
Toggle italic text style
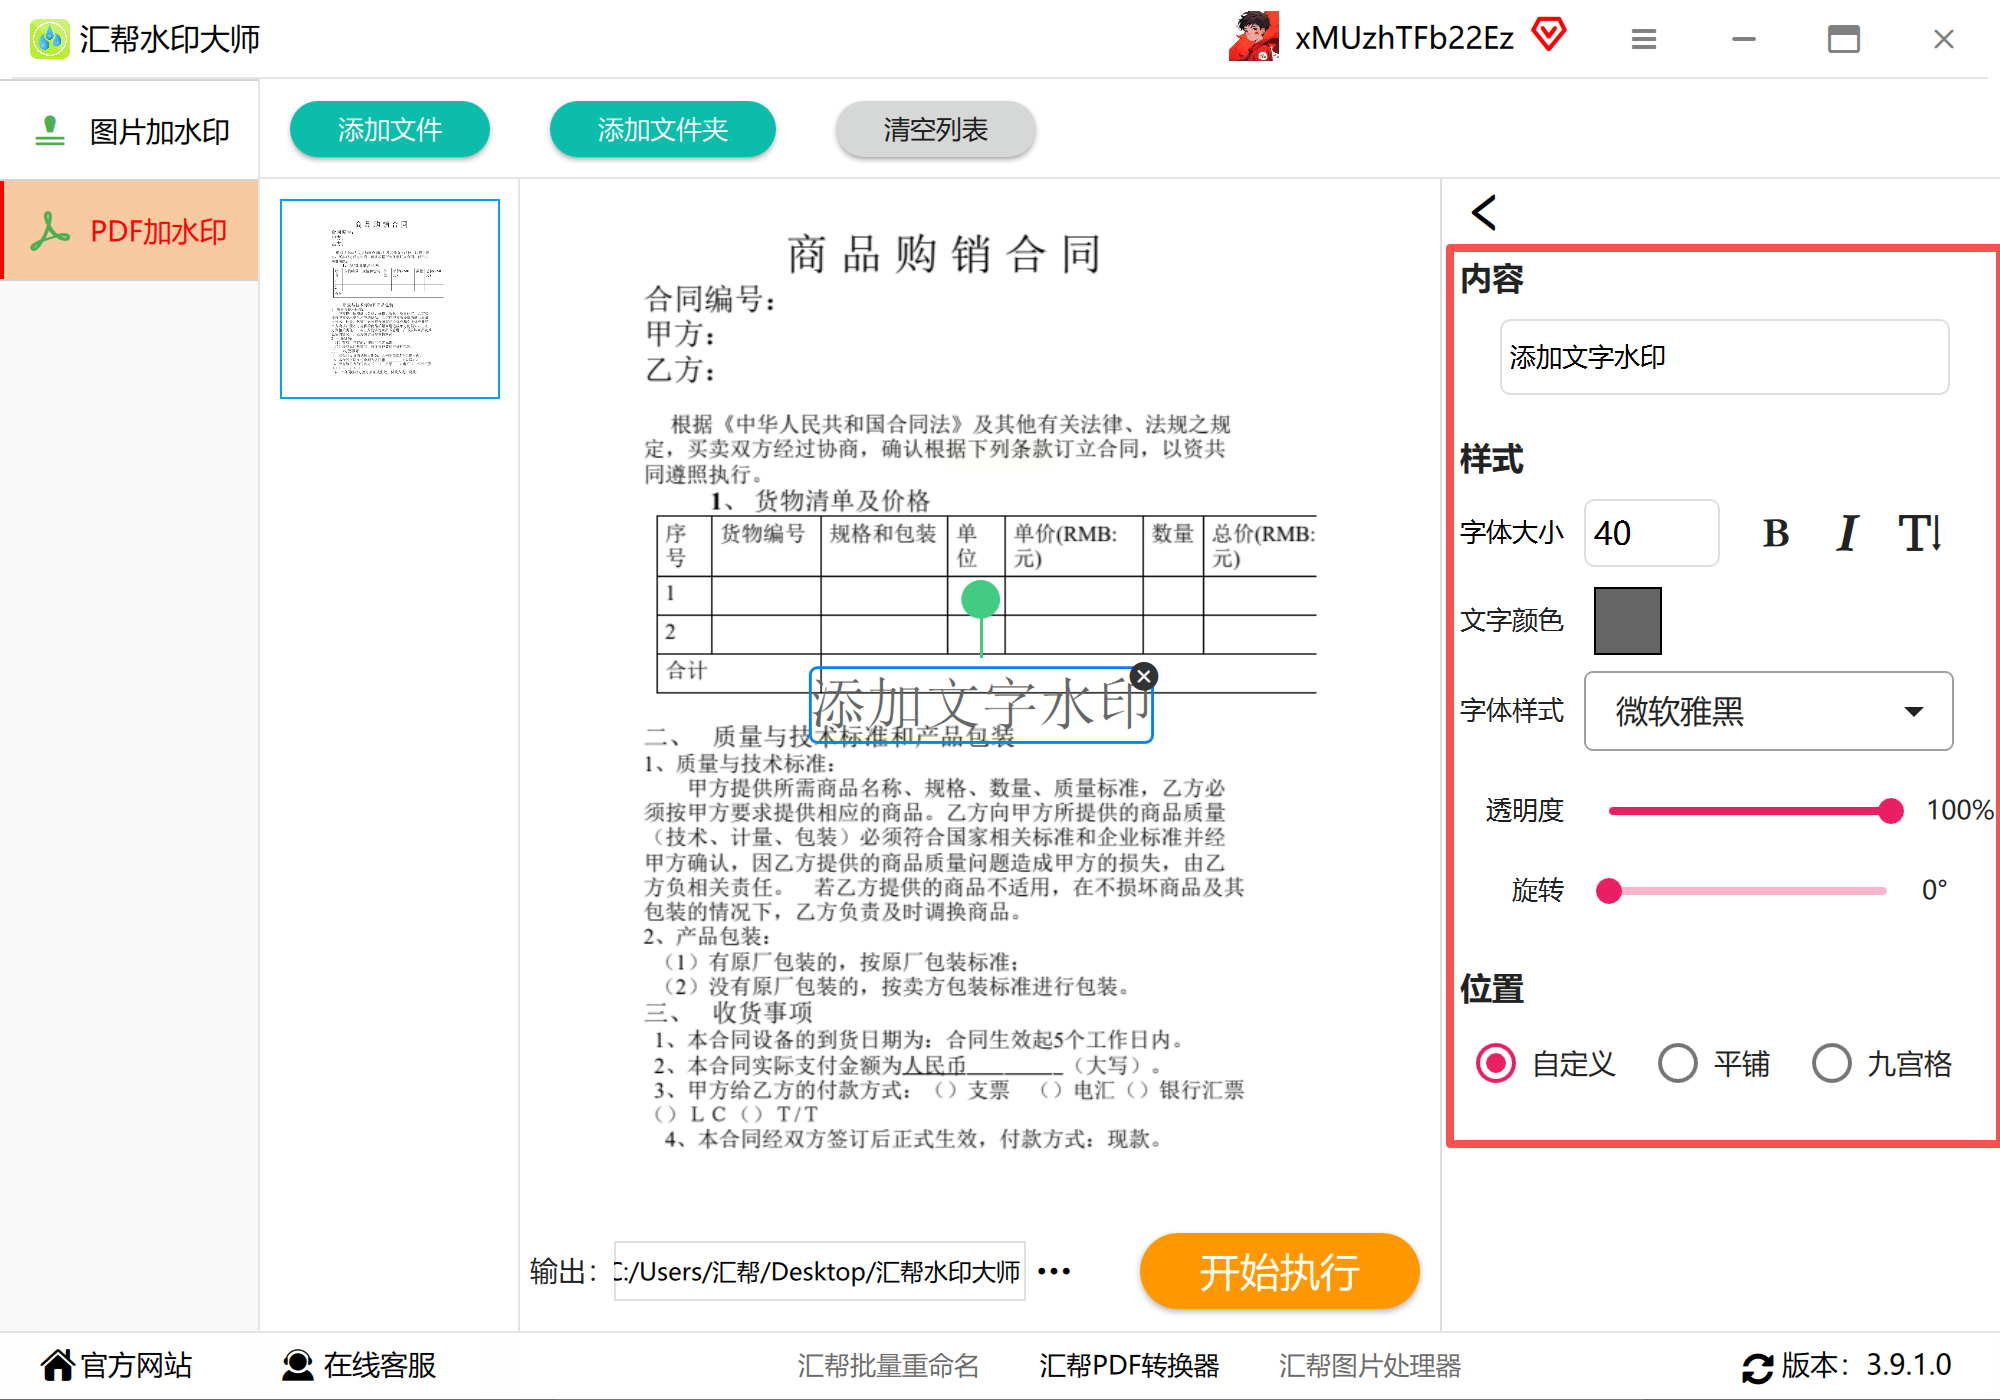tap(1846, 533)
